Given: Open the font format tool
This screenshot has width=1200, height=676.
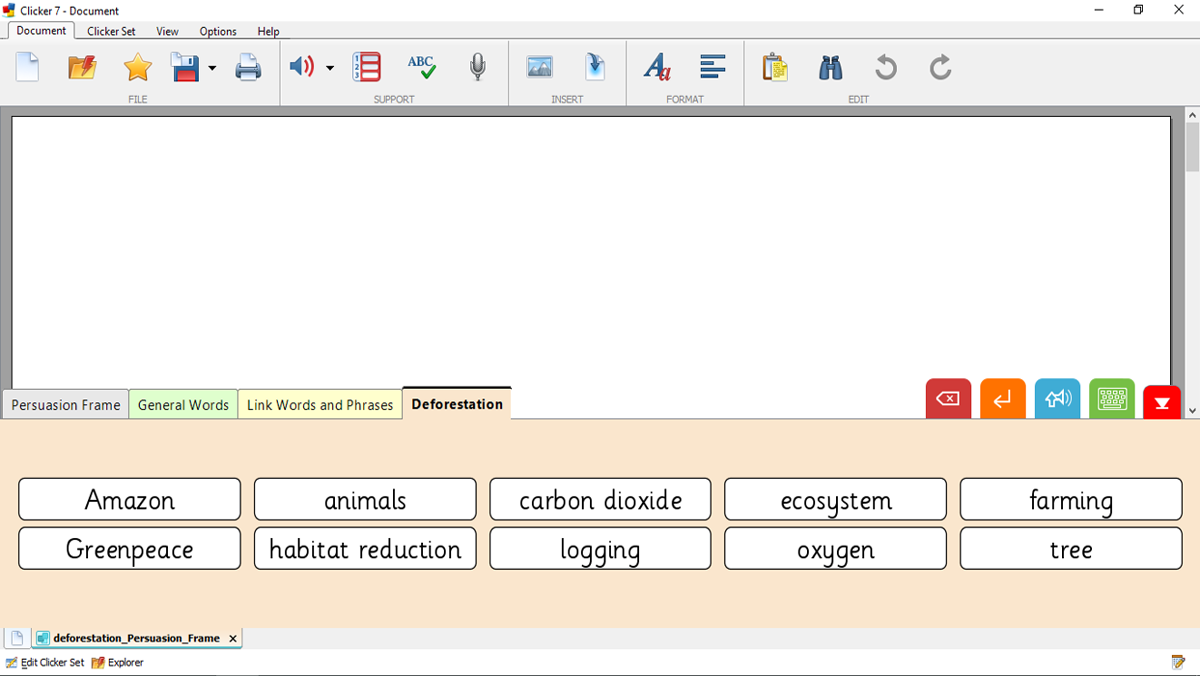Looking at the screenshot, I should click(x=657, y=68).
